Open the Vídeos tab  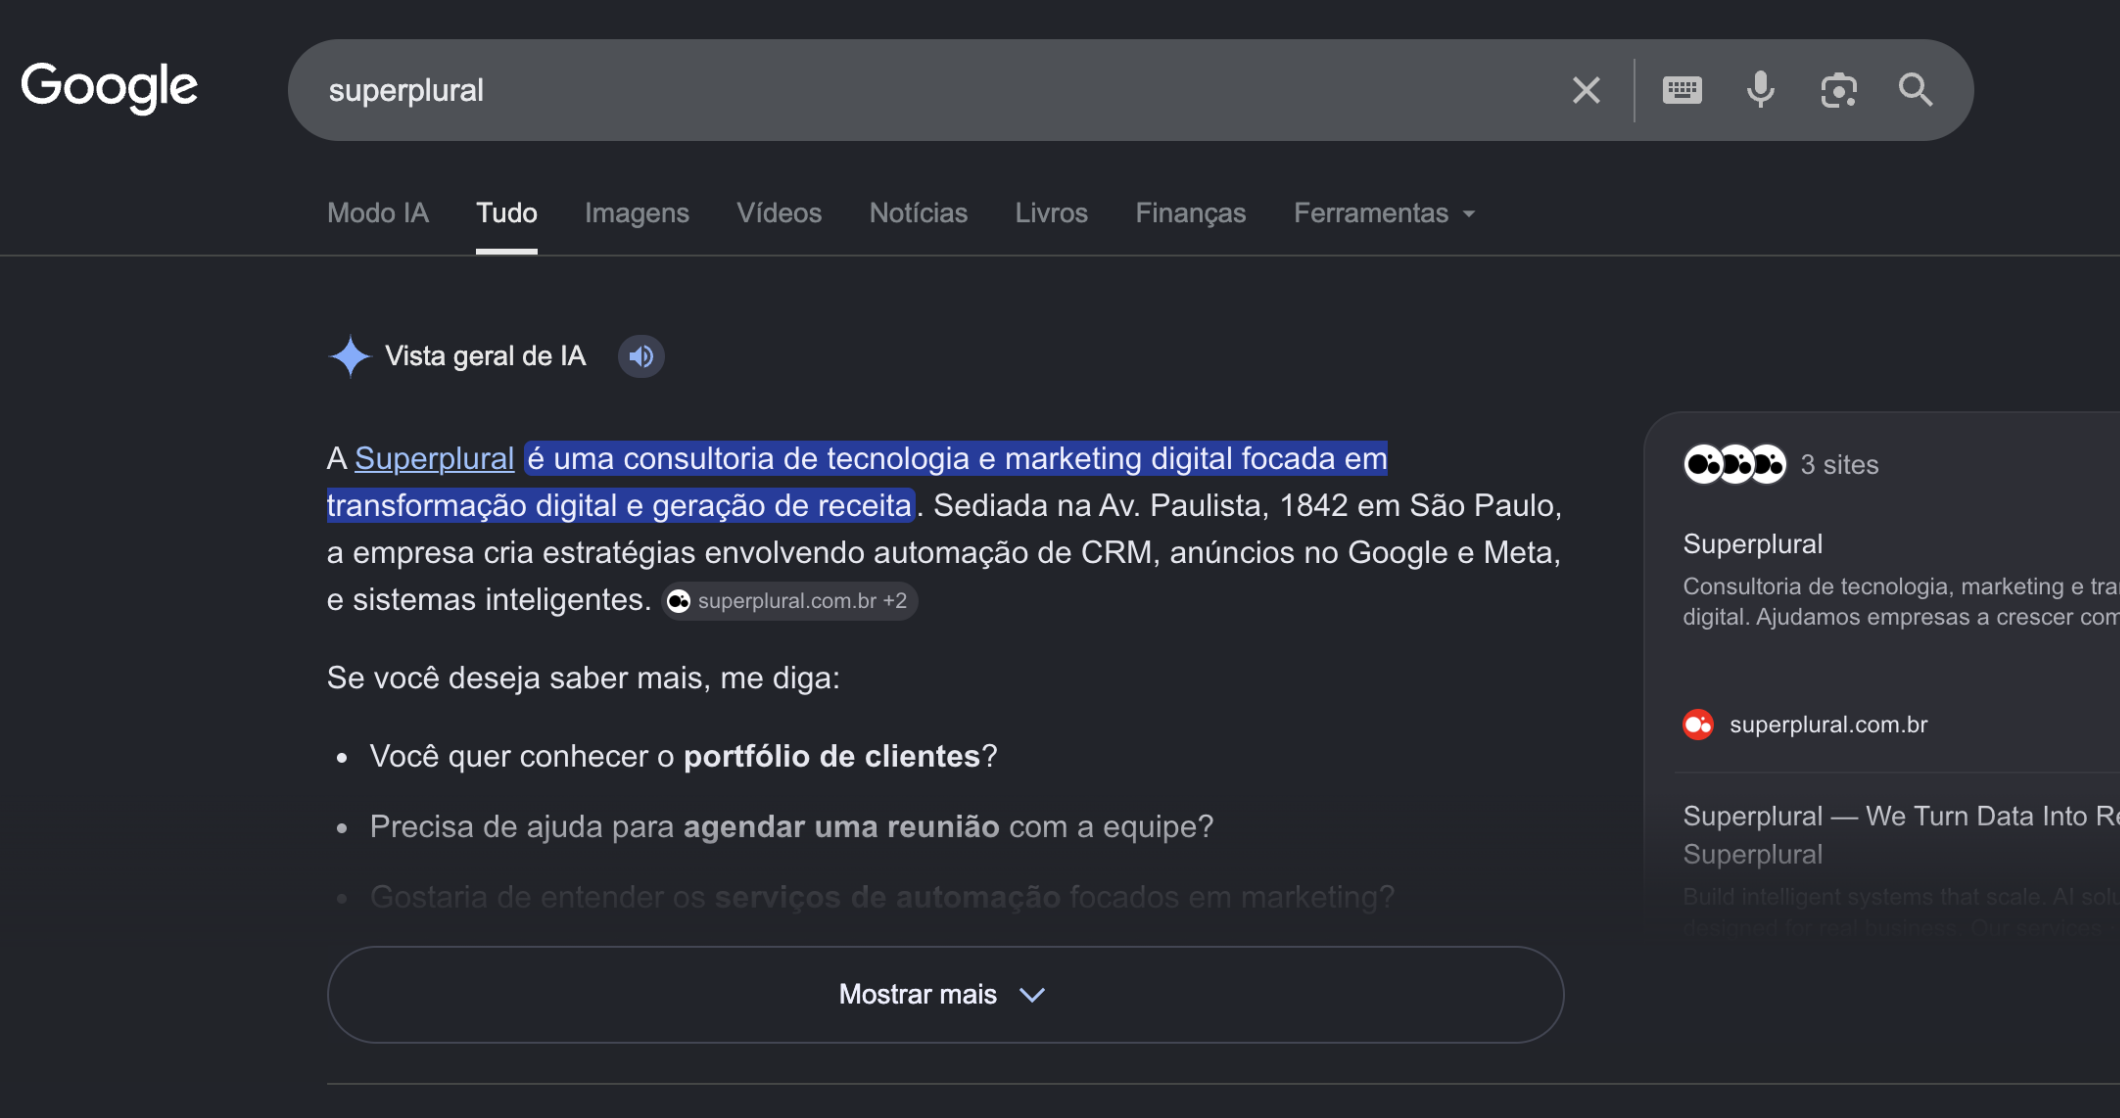(x=779, y=213)
